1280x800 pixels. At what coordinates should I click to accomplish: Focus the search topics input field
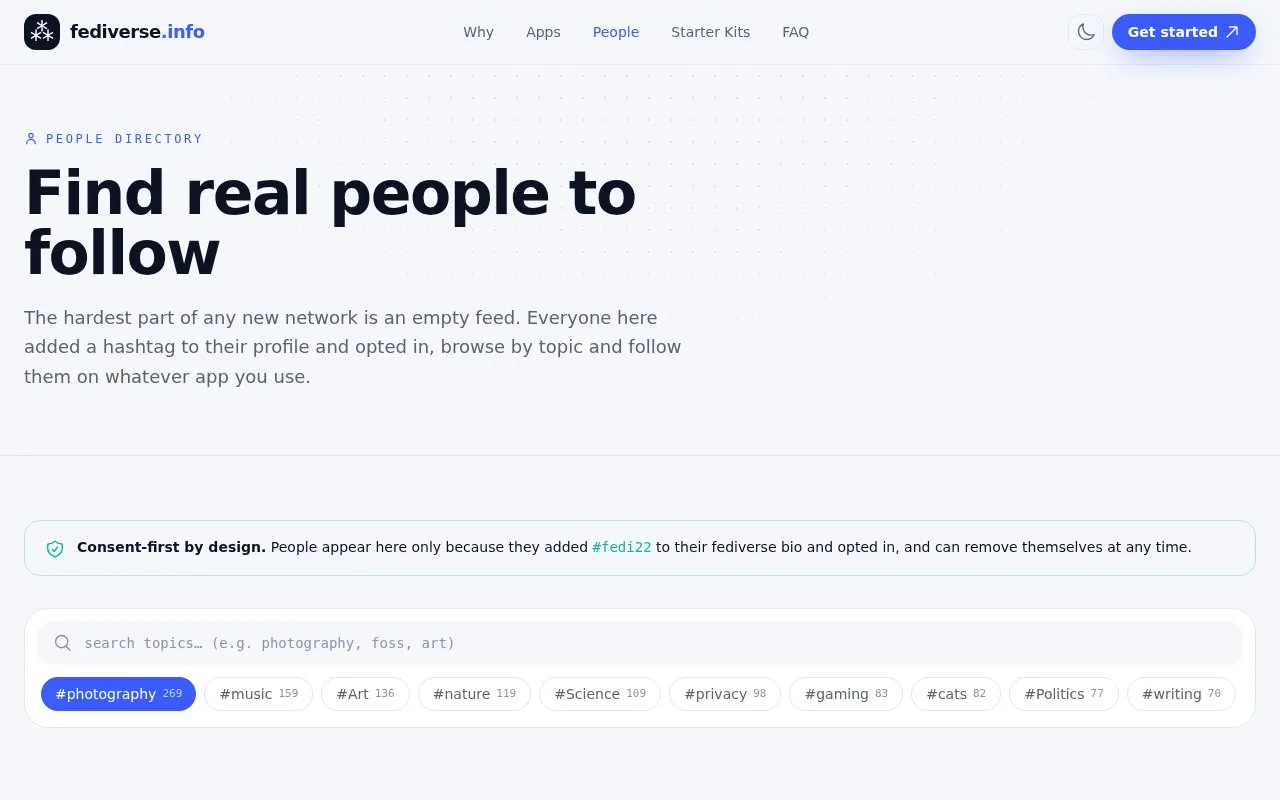click(x=640, y=643)
